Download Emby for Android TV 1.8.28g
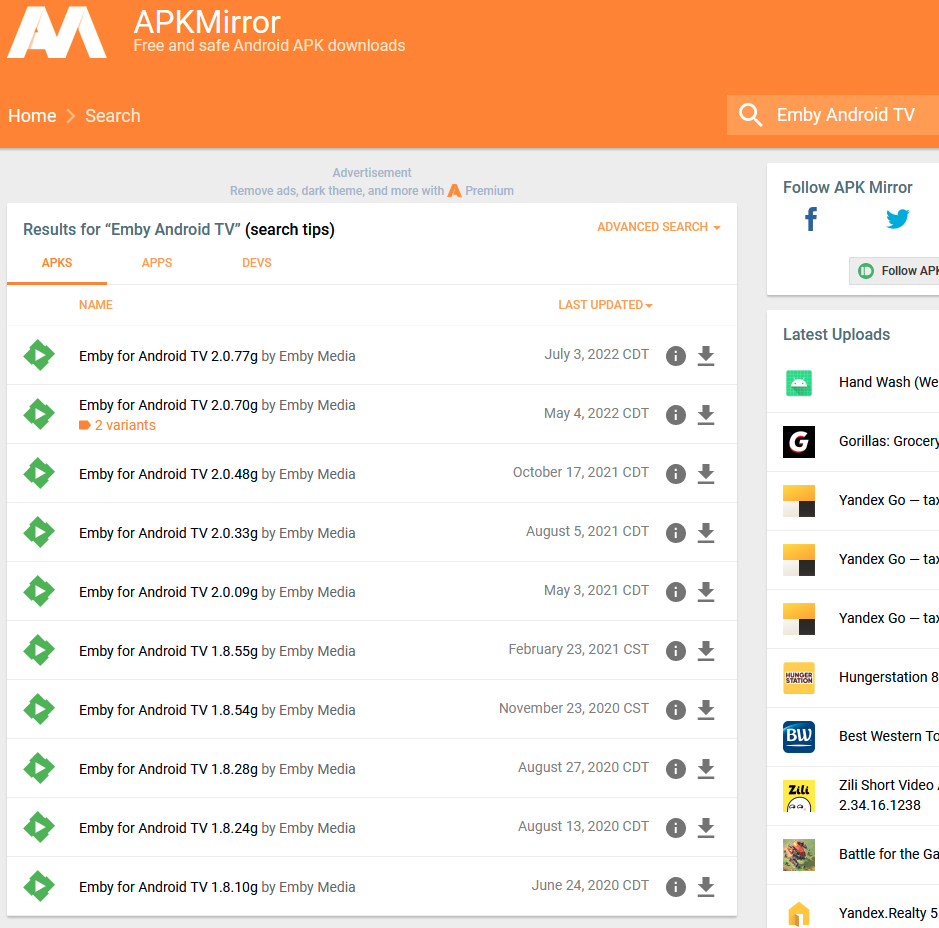The image size is (939, 928). pyautogui.click(x=706, y=769)
